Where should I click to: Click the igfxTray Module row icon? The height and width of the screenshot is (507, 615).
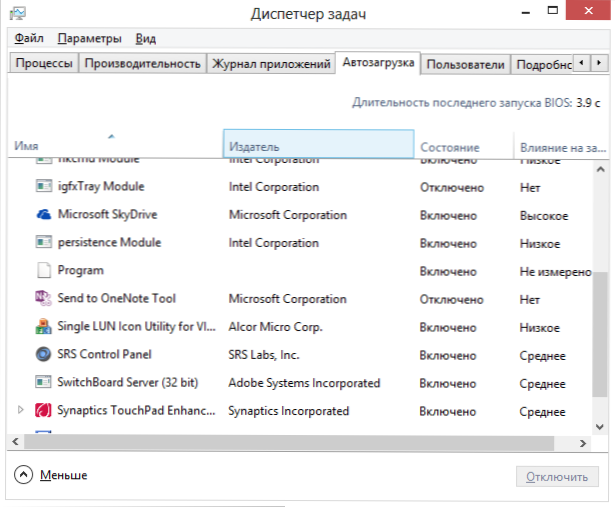(44, 186)
